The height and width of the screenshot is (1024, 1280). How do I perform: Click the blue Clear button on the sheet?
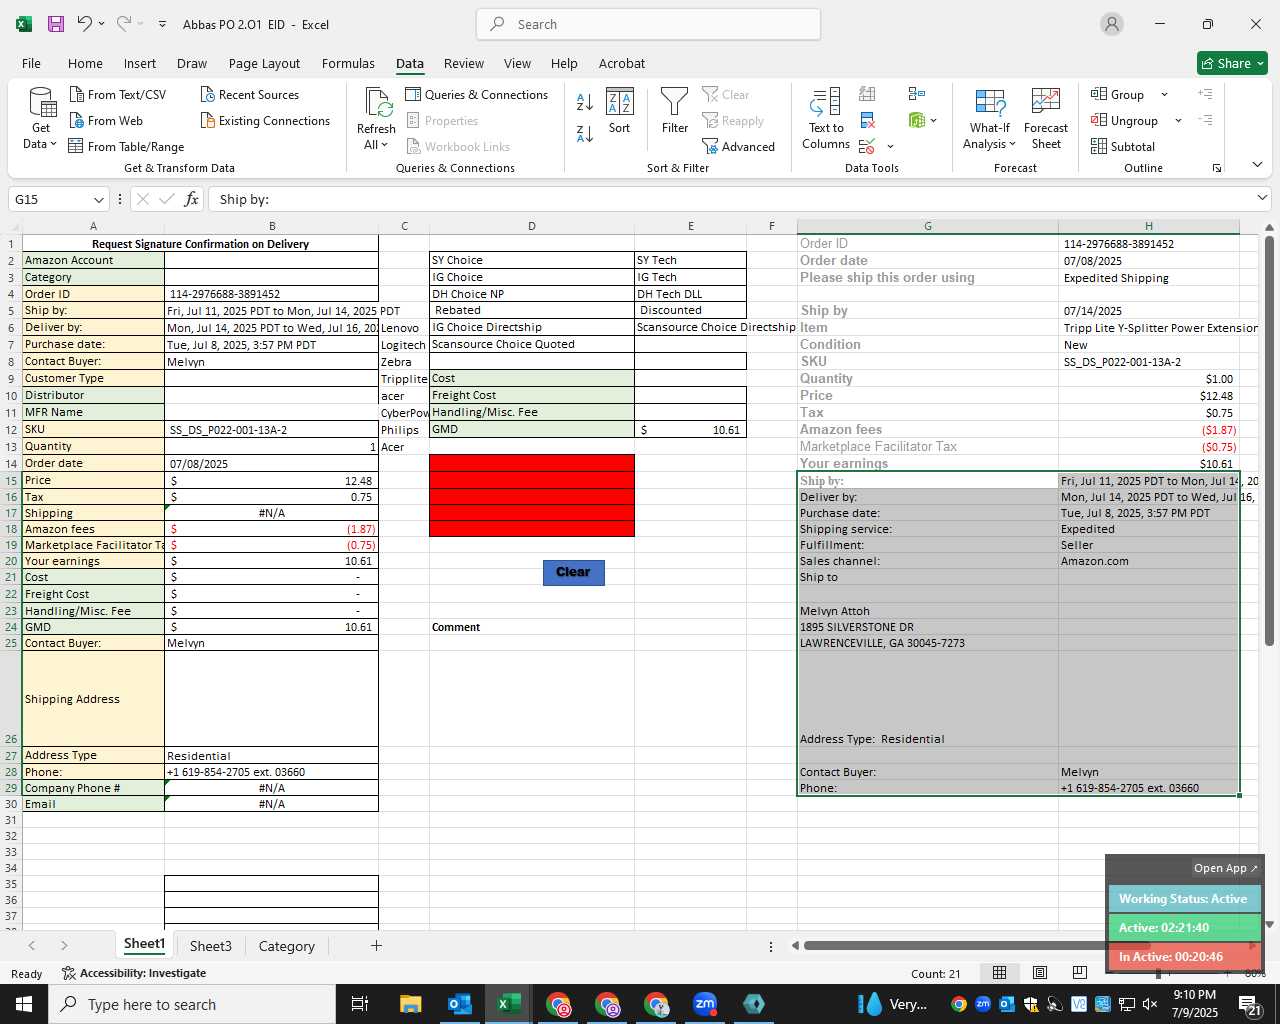pyautogui.click(x=573, y=572)
